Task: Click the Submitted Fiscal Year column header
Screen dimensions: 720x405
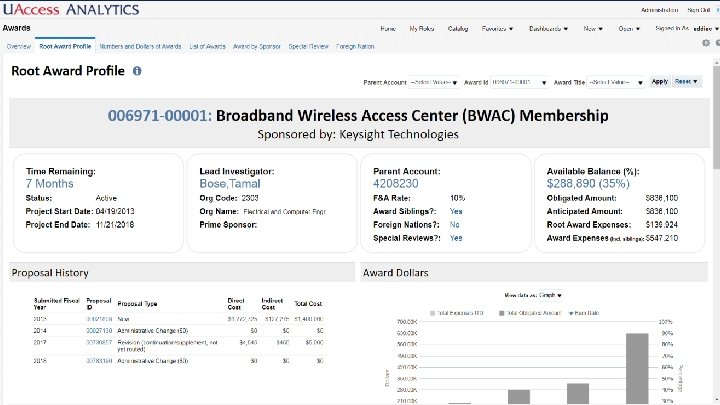Action: click(56, 304)
